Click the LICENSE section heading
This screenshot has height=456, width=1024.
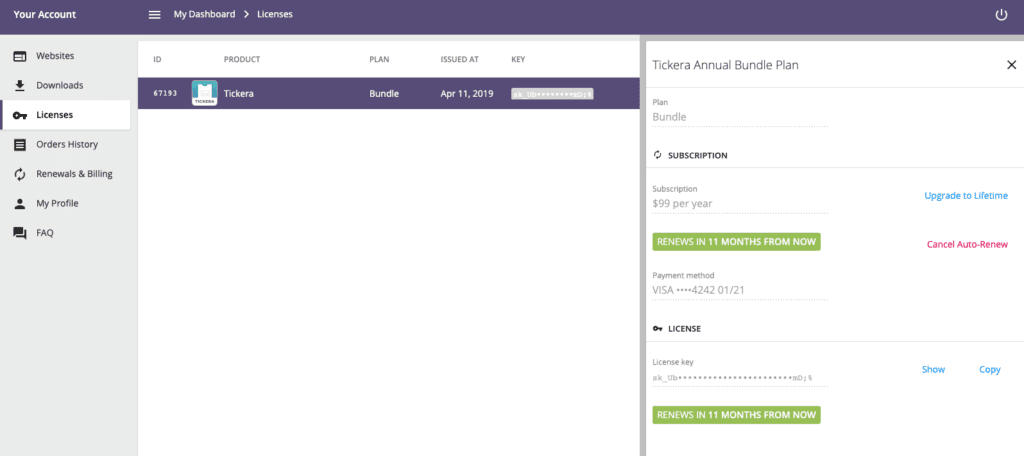point(684,329)
